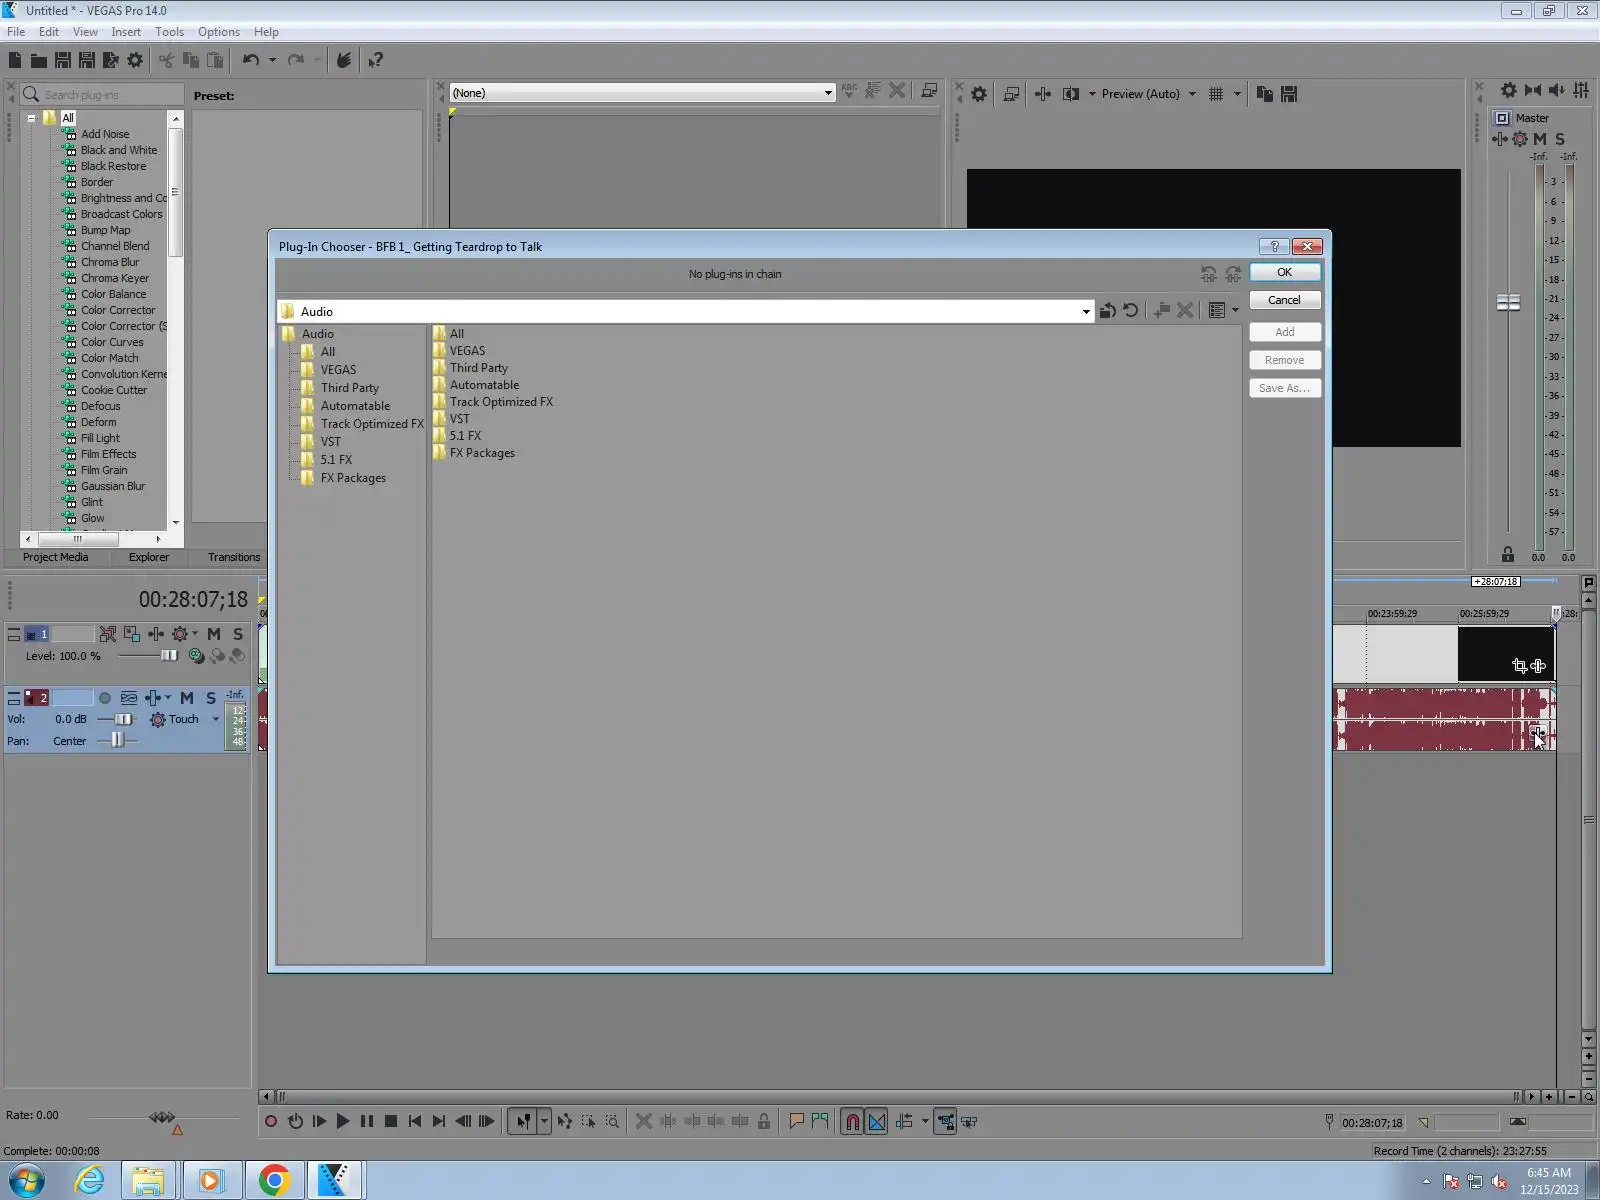Open Track Motion on video track 1
The width and height of the screenshot is (1600, 1200).
coord(131,634)
